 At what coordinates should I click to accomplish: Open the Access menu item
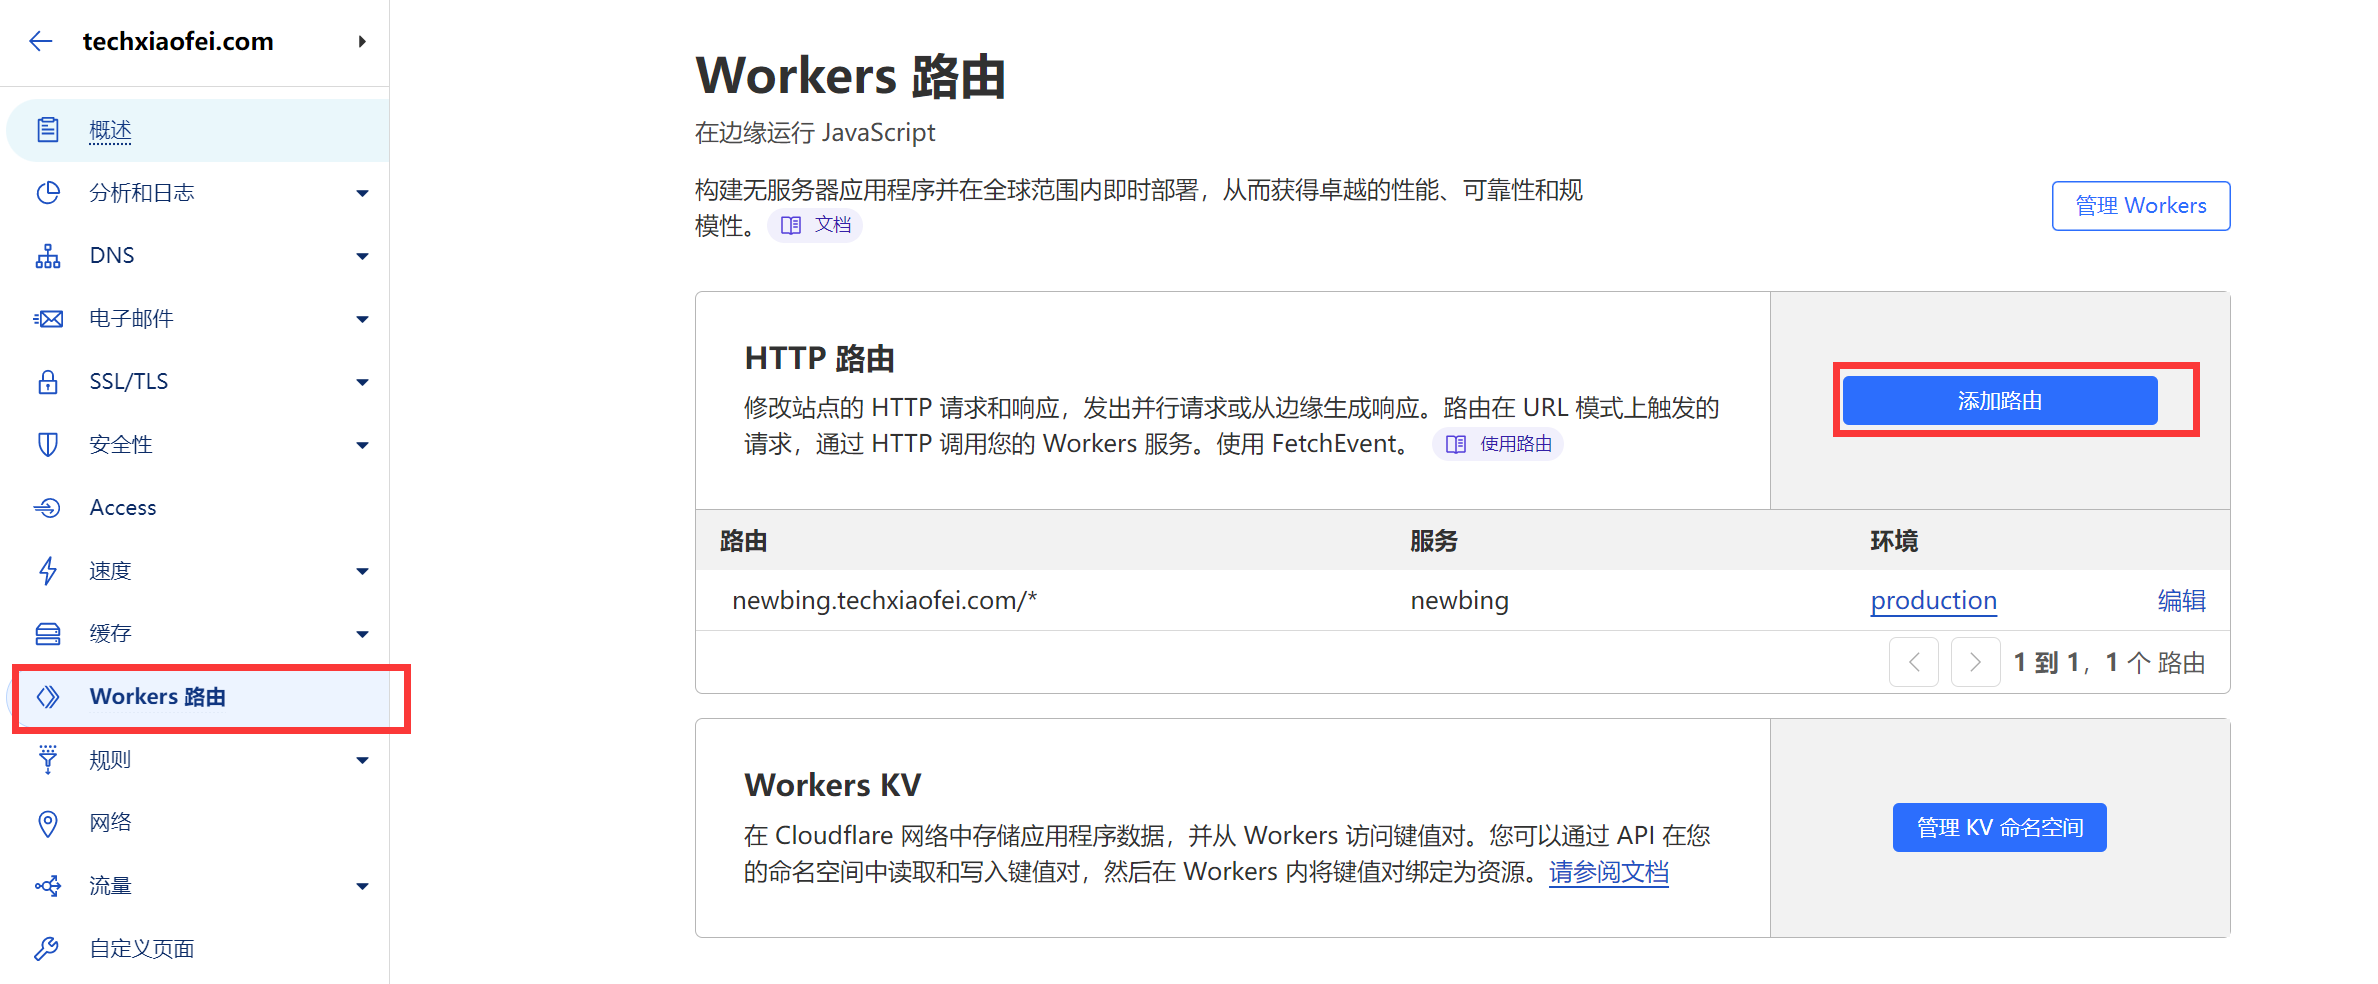coord(123,508)
